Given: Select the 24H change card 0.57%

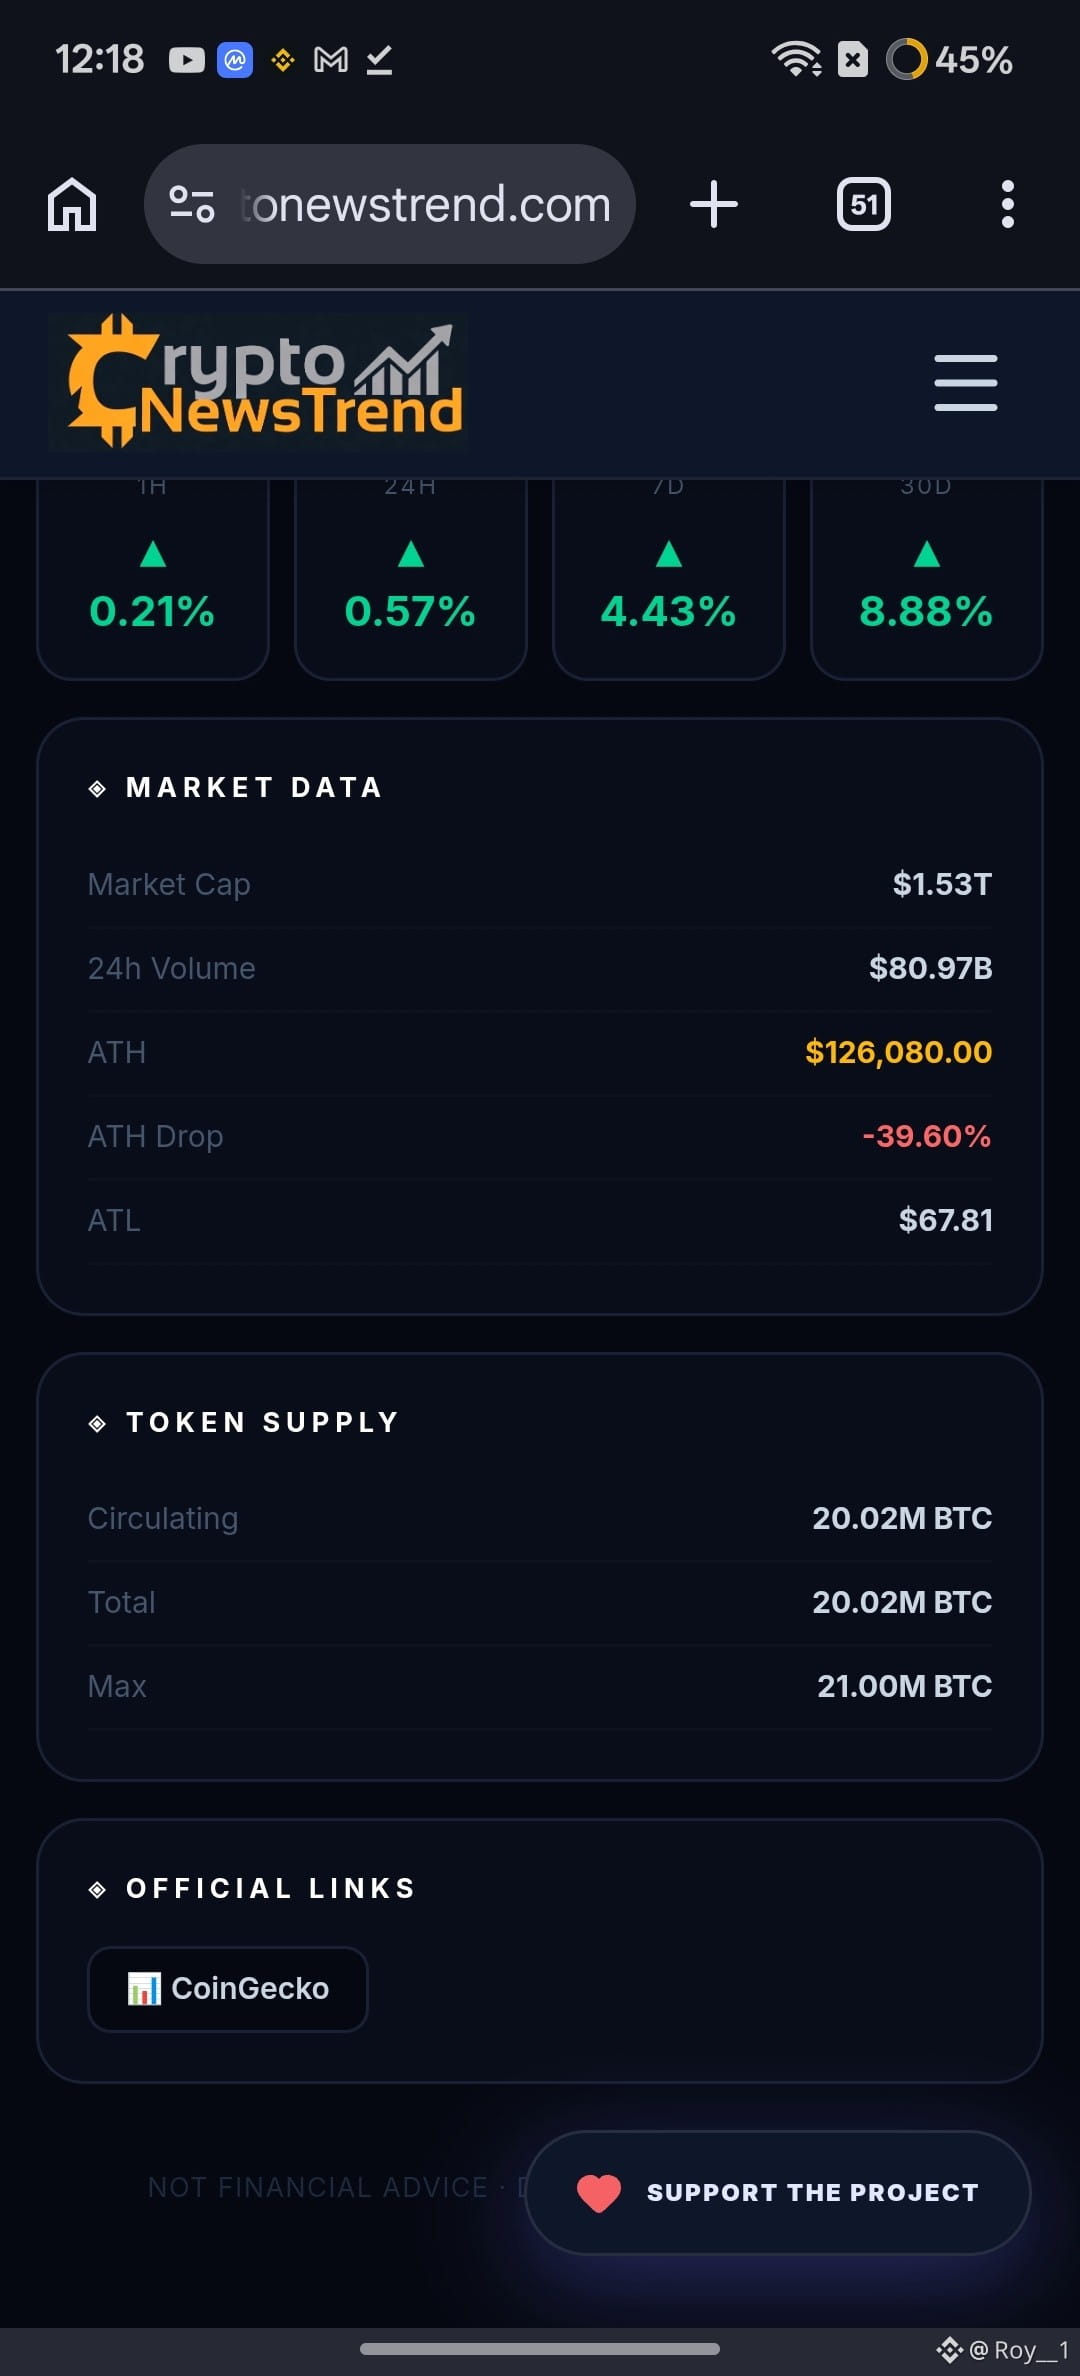Looking at the screenshot, I should [411, 580].
